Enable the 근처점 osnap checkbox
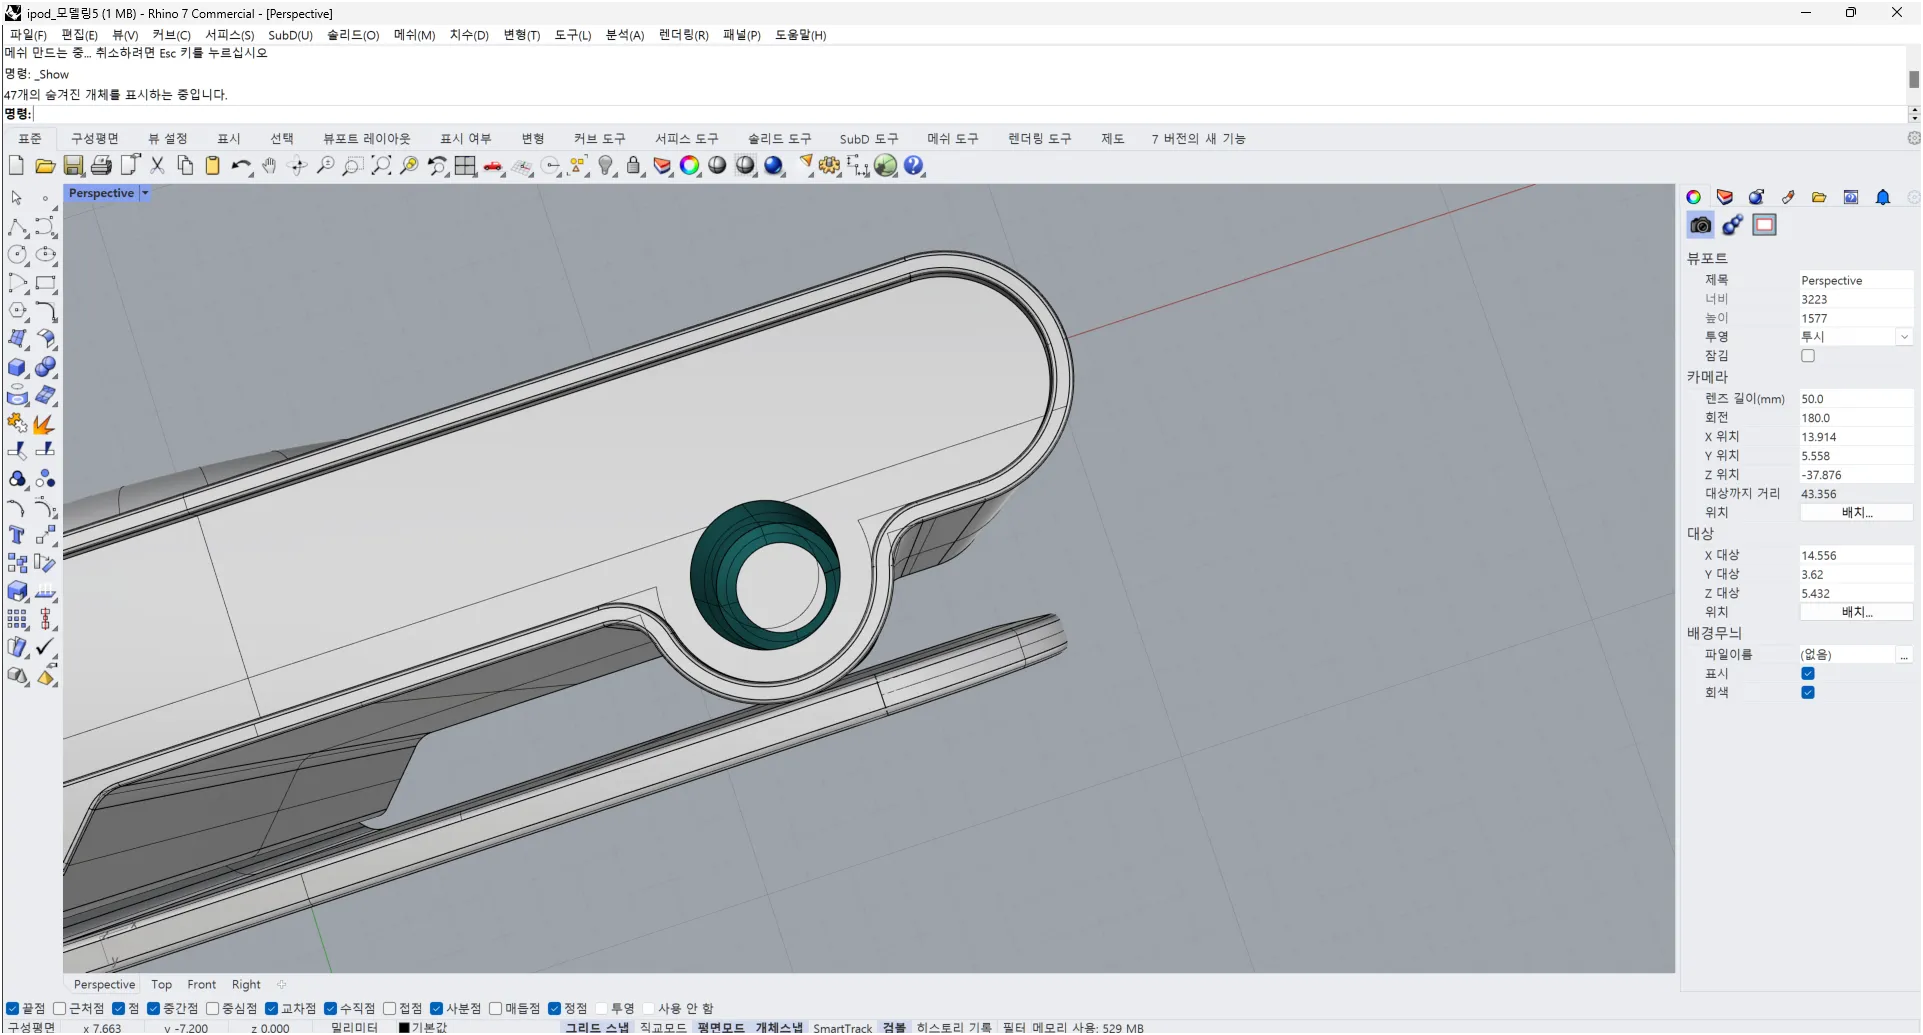The width and height of the screenshot is (1923, 1035). coord(59,1009)
